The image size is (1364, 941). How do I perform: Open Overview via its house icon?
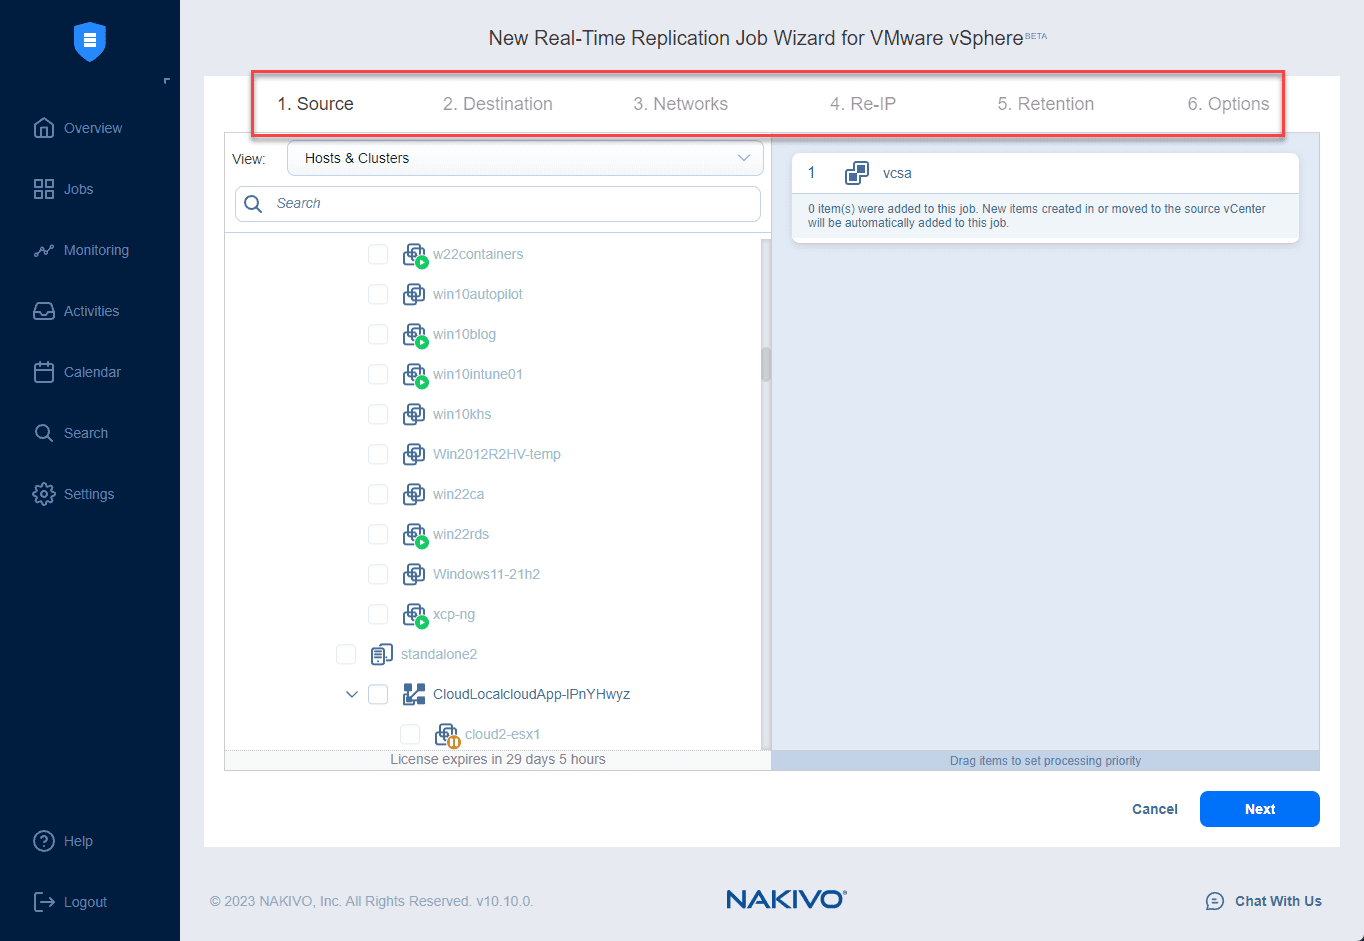click(x=44, y=128)
